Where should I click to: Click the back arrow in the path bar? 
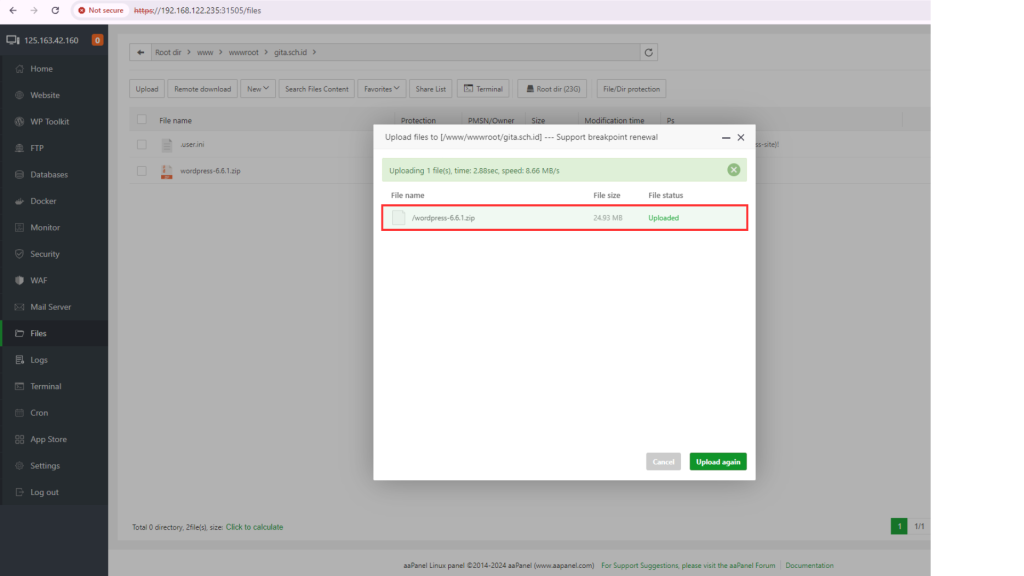(139, 52)
